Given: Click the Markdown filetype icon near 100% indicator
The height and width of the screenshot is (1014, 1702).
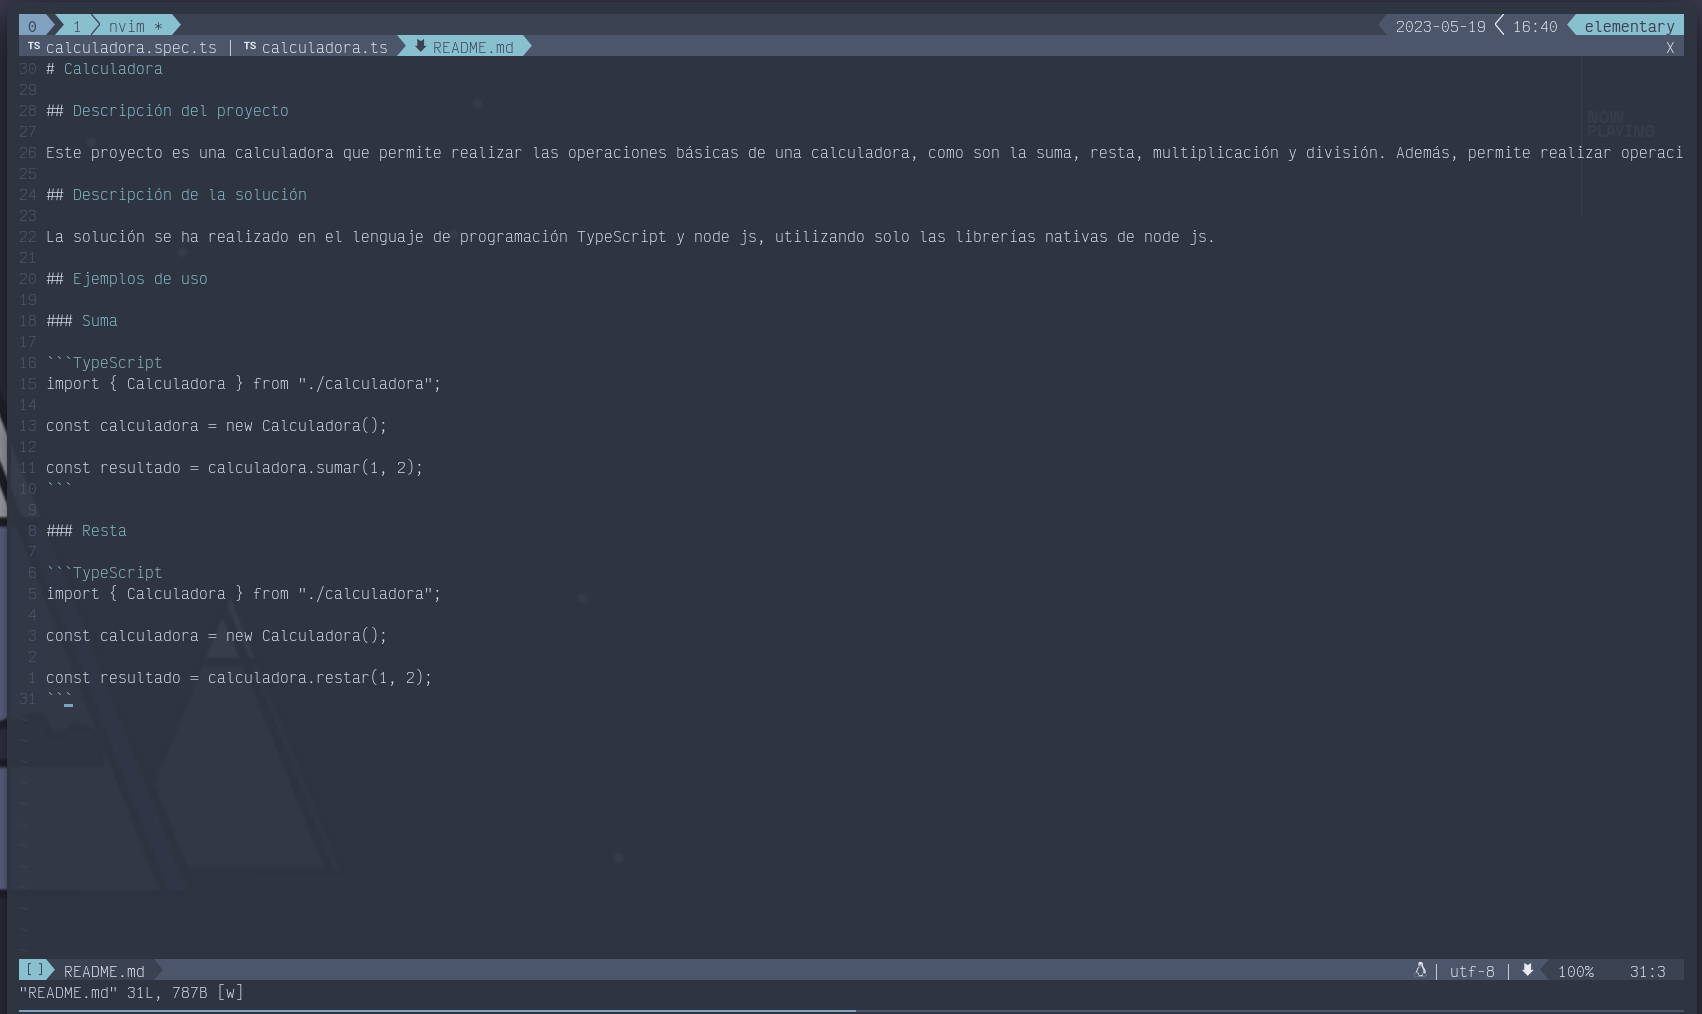Looking at the screenshot, I should tap(1528, 971).
